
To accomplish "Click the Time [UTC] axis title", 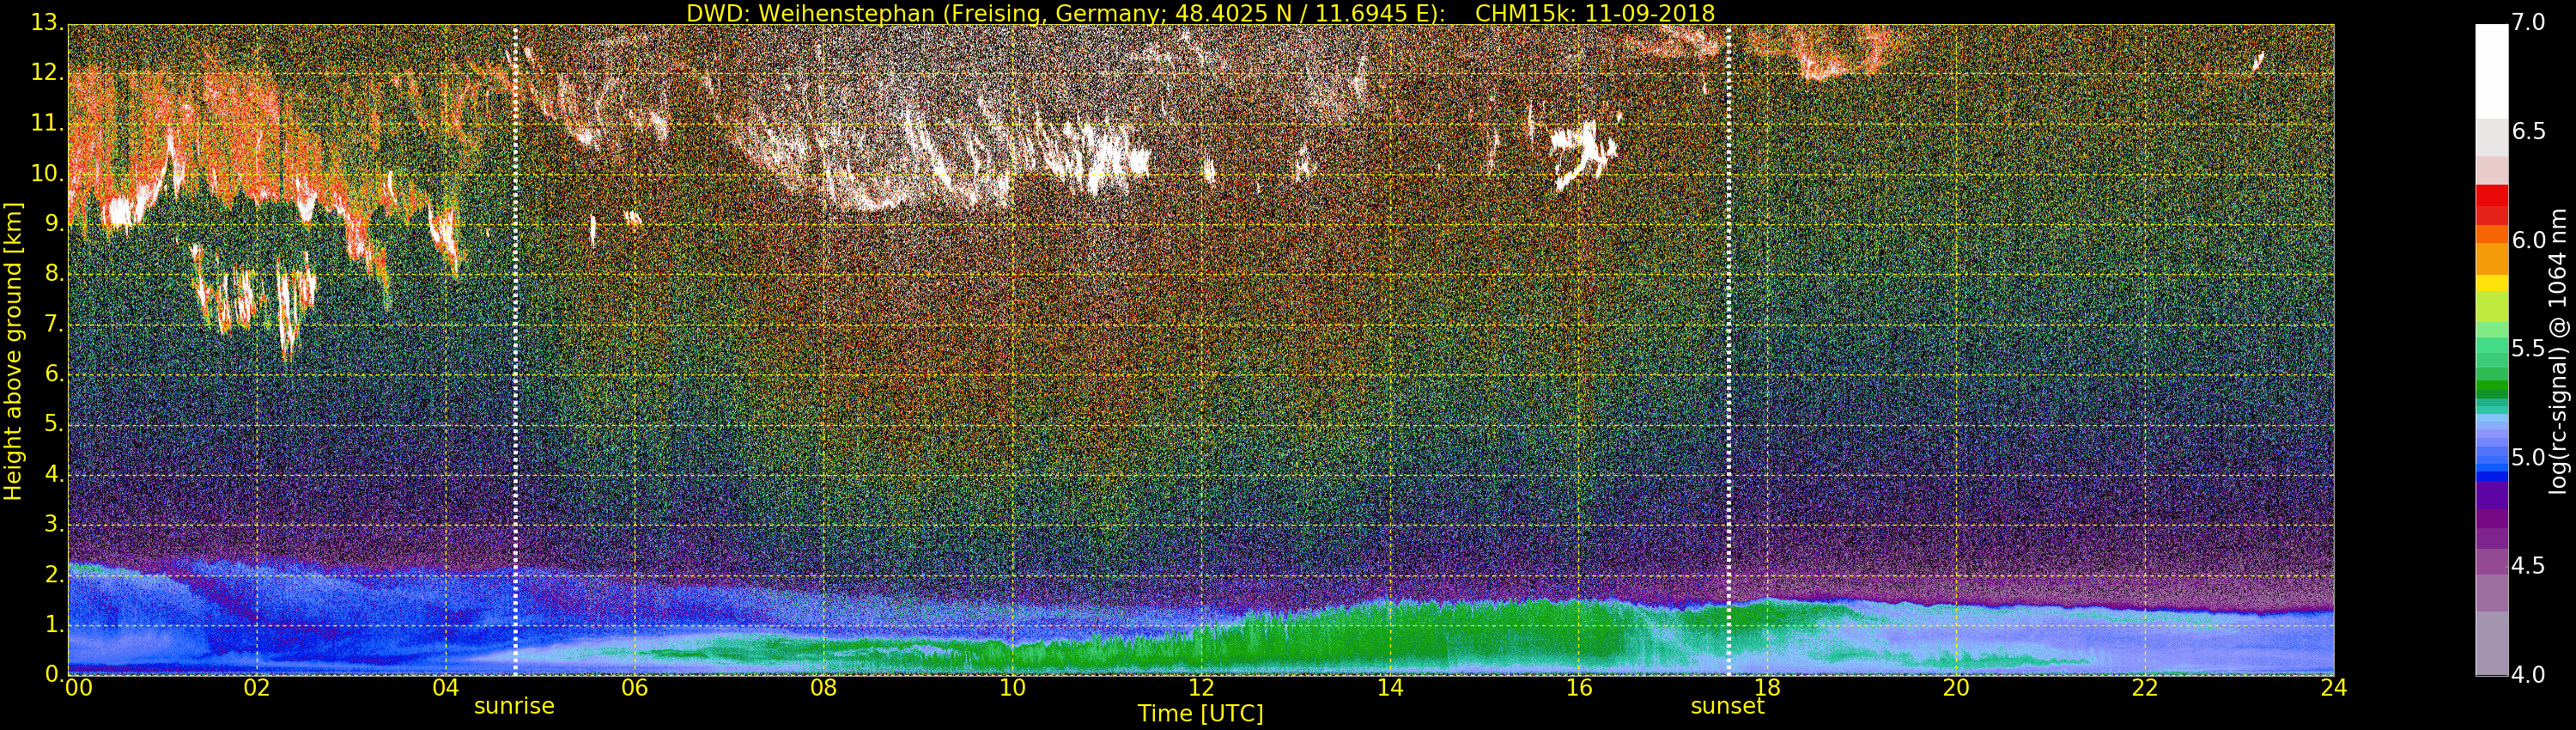I will (1200, 714).
